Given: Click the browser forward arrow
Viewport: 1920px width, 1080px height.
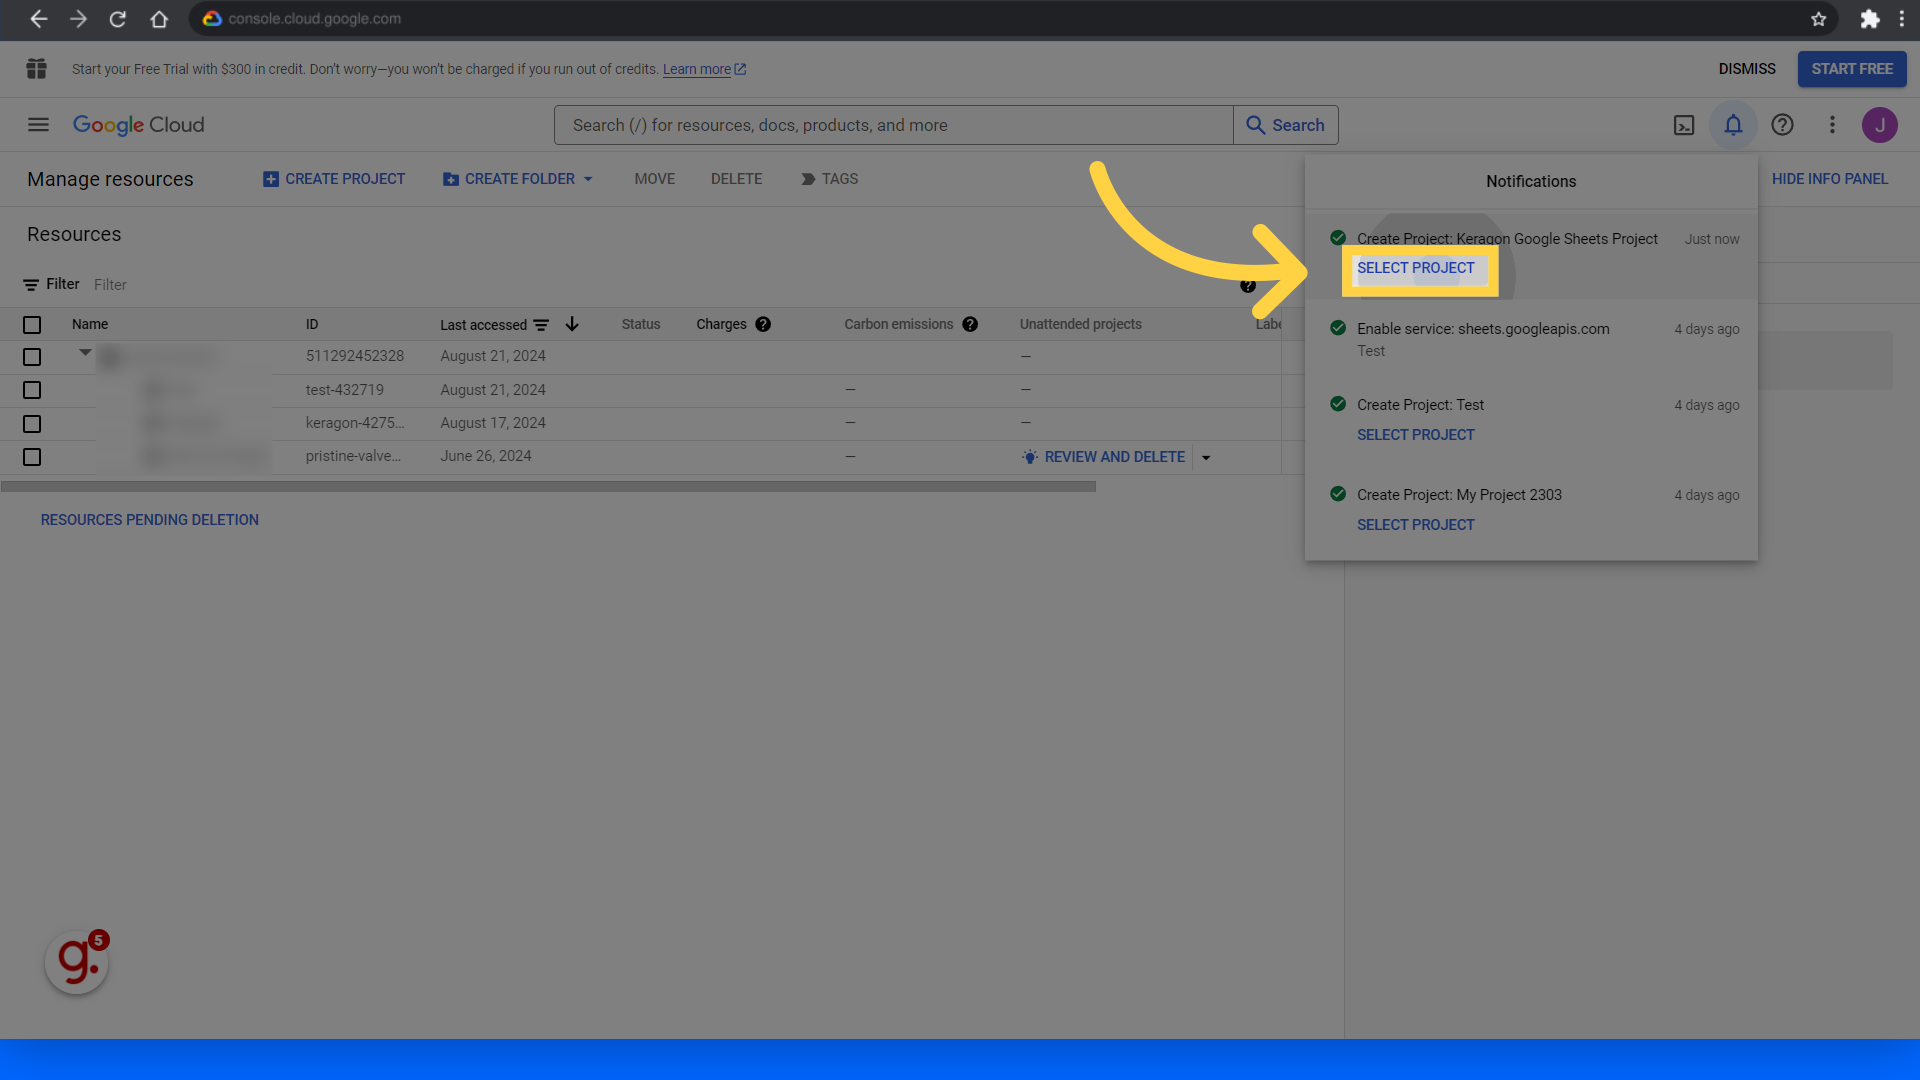Looking at the screenshot, I should tap(78, 19).
